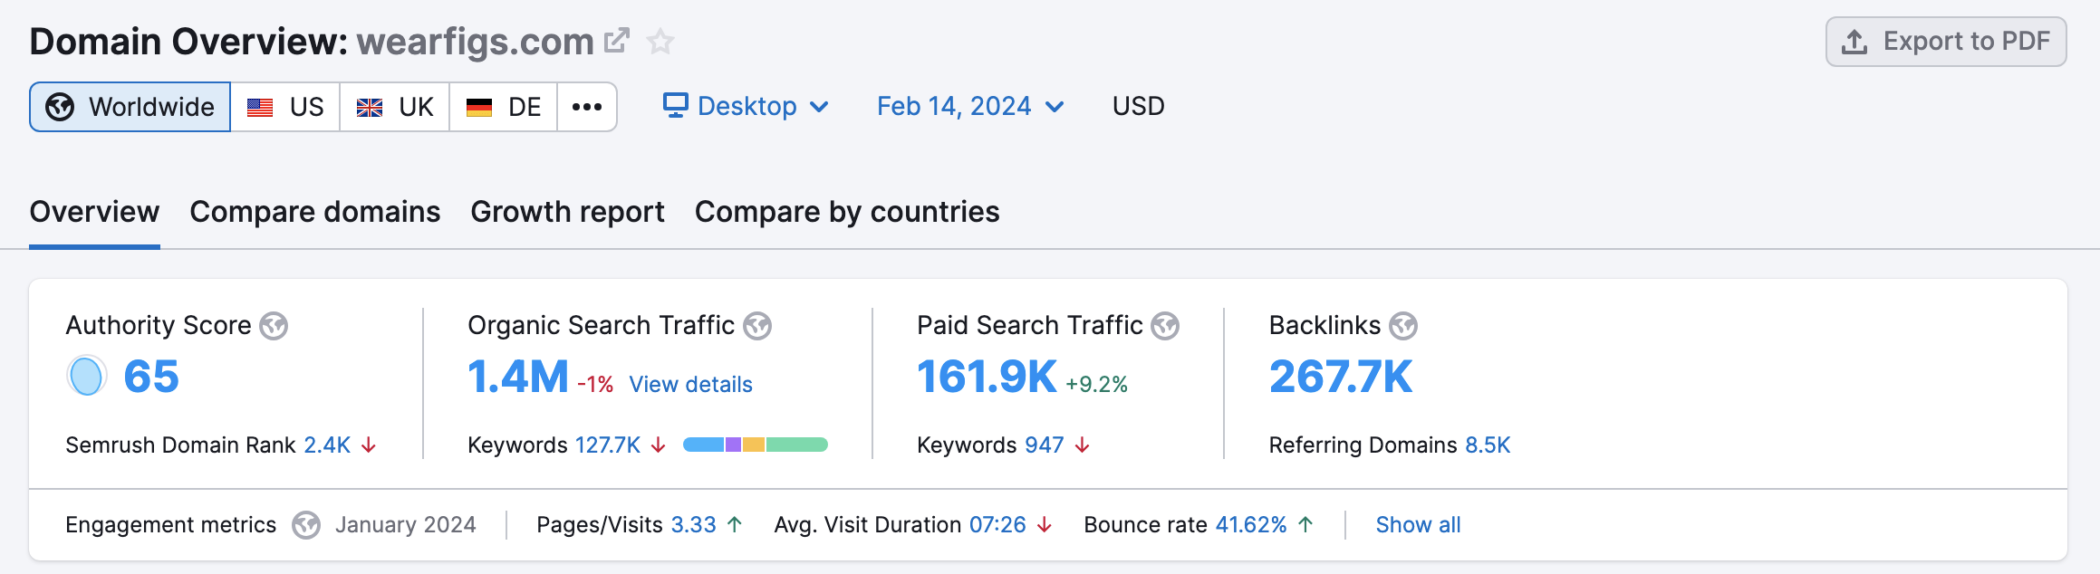Open the Compare by countries tab
The width and height of the screenshot is (2100, 574).
tap(847, 212)
